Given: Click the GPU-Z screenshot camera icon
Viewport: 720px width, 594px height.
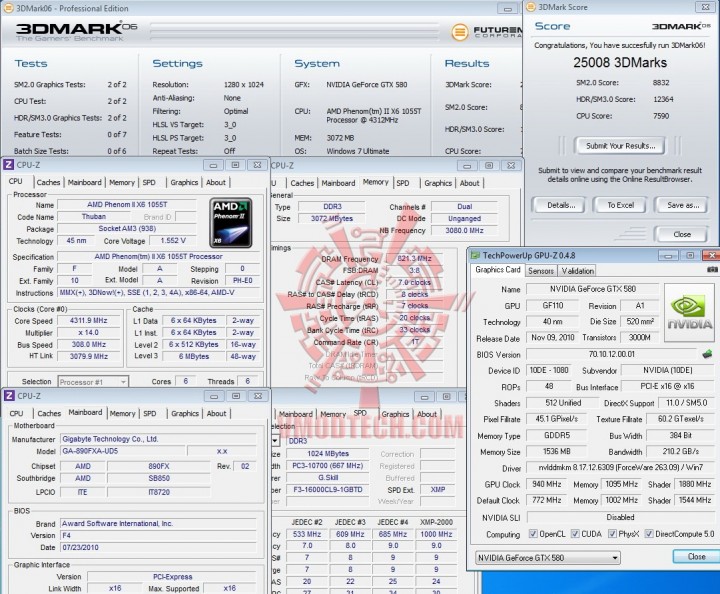Looking at the screenshot, I should [713, 270].
